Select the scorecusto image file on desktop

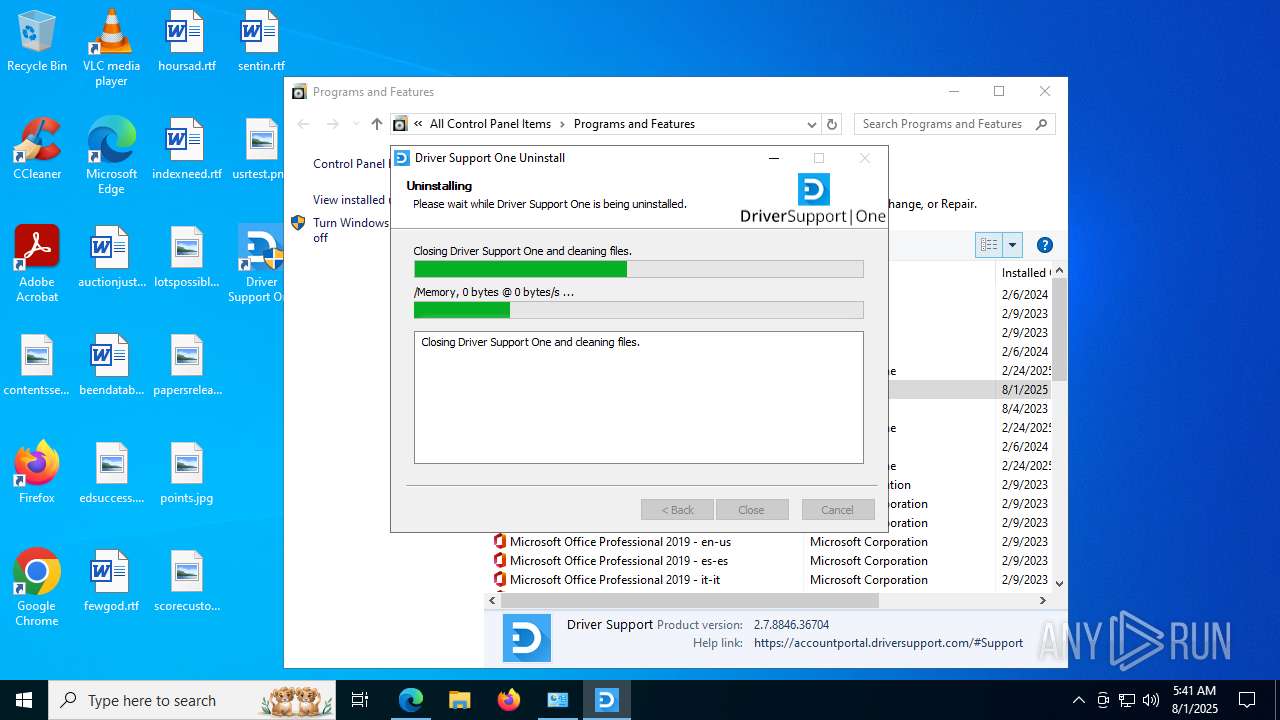pyautogui.click(x=187, y=582)
